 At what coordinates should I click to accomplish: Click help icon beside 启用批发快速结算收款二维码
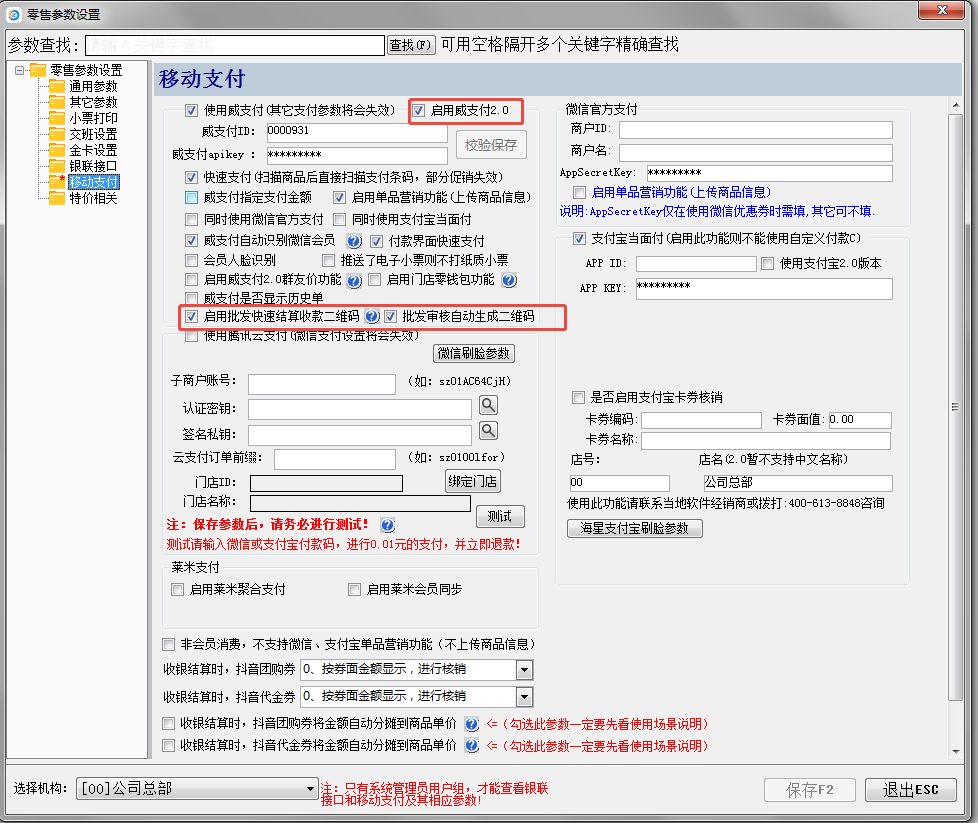pos(372,316)
